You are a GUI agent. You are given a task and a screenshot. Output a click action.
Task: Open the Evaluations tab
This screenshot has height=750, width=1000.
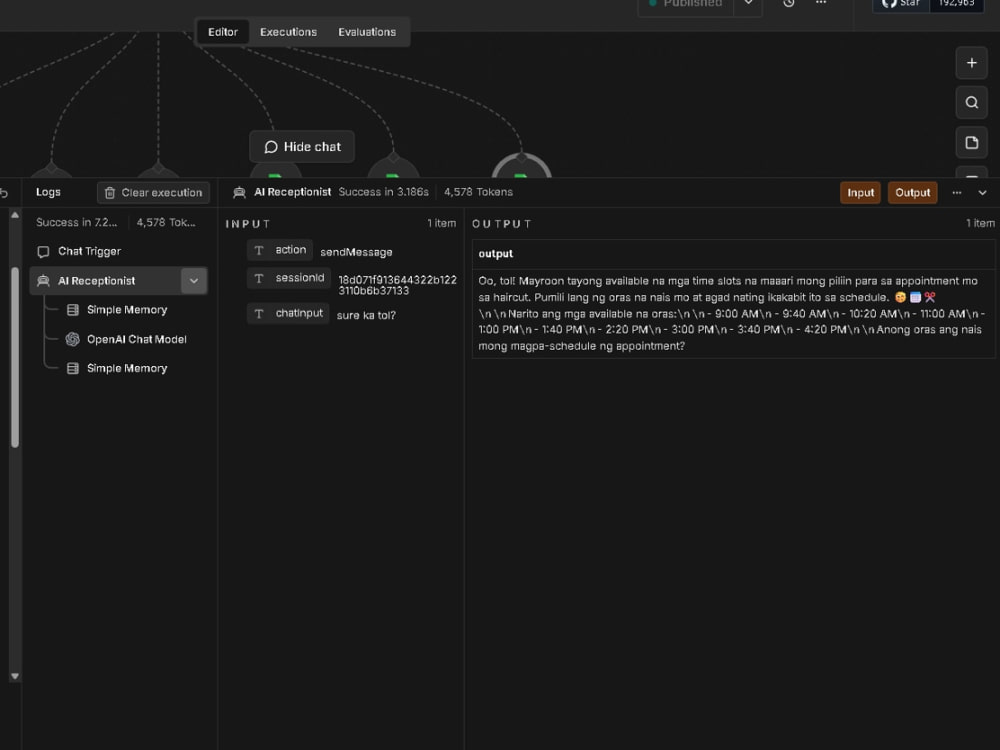tap(367, 32)
